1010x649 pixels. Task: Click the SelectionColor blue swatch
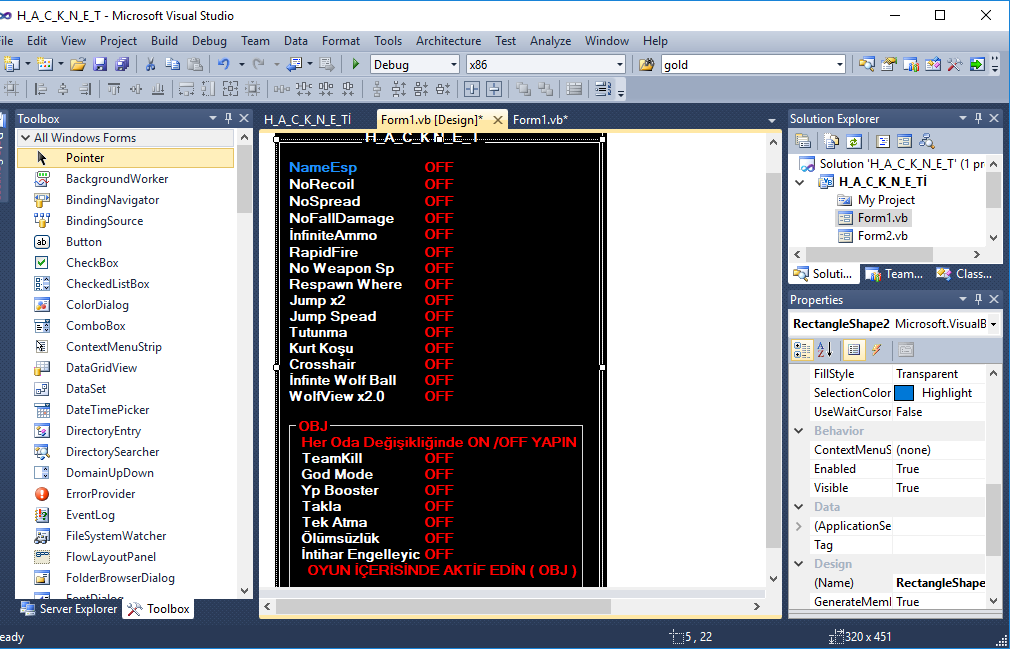coord(904,393)
